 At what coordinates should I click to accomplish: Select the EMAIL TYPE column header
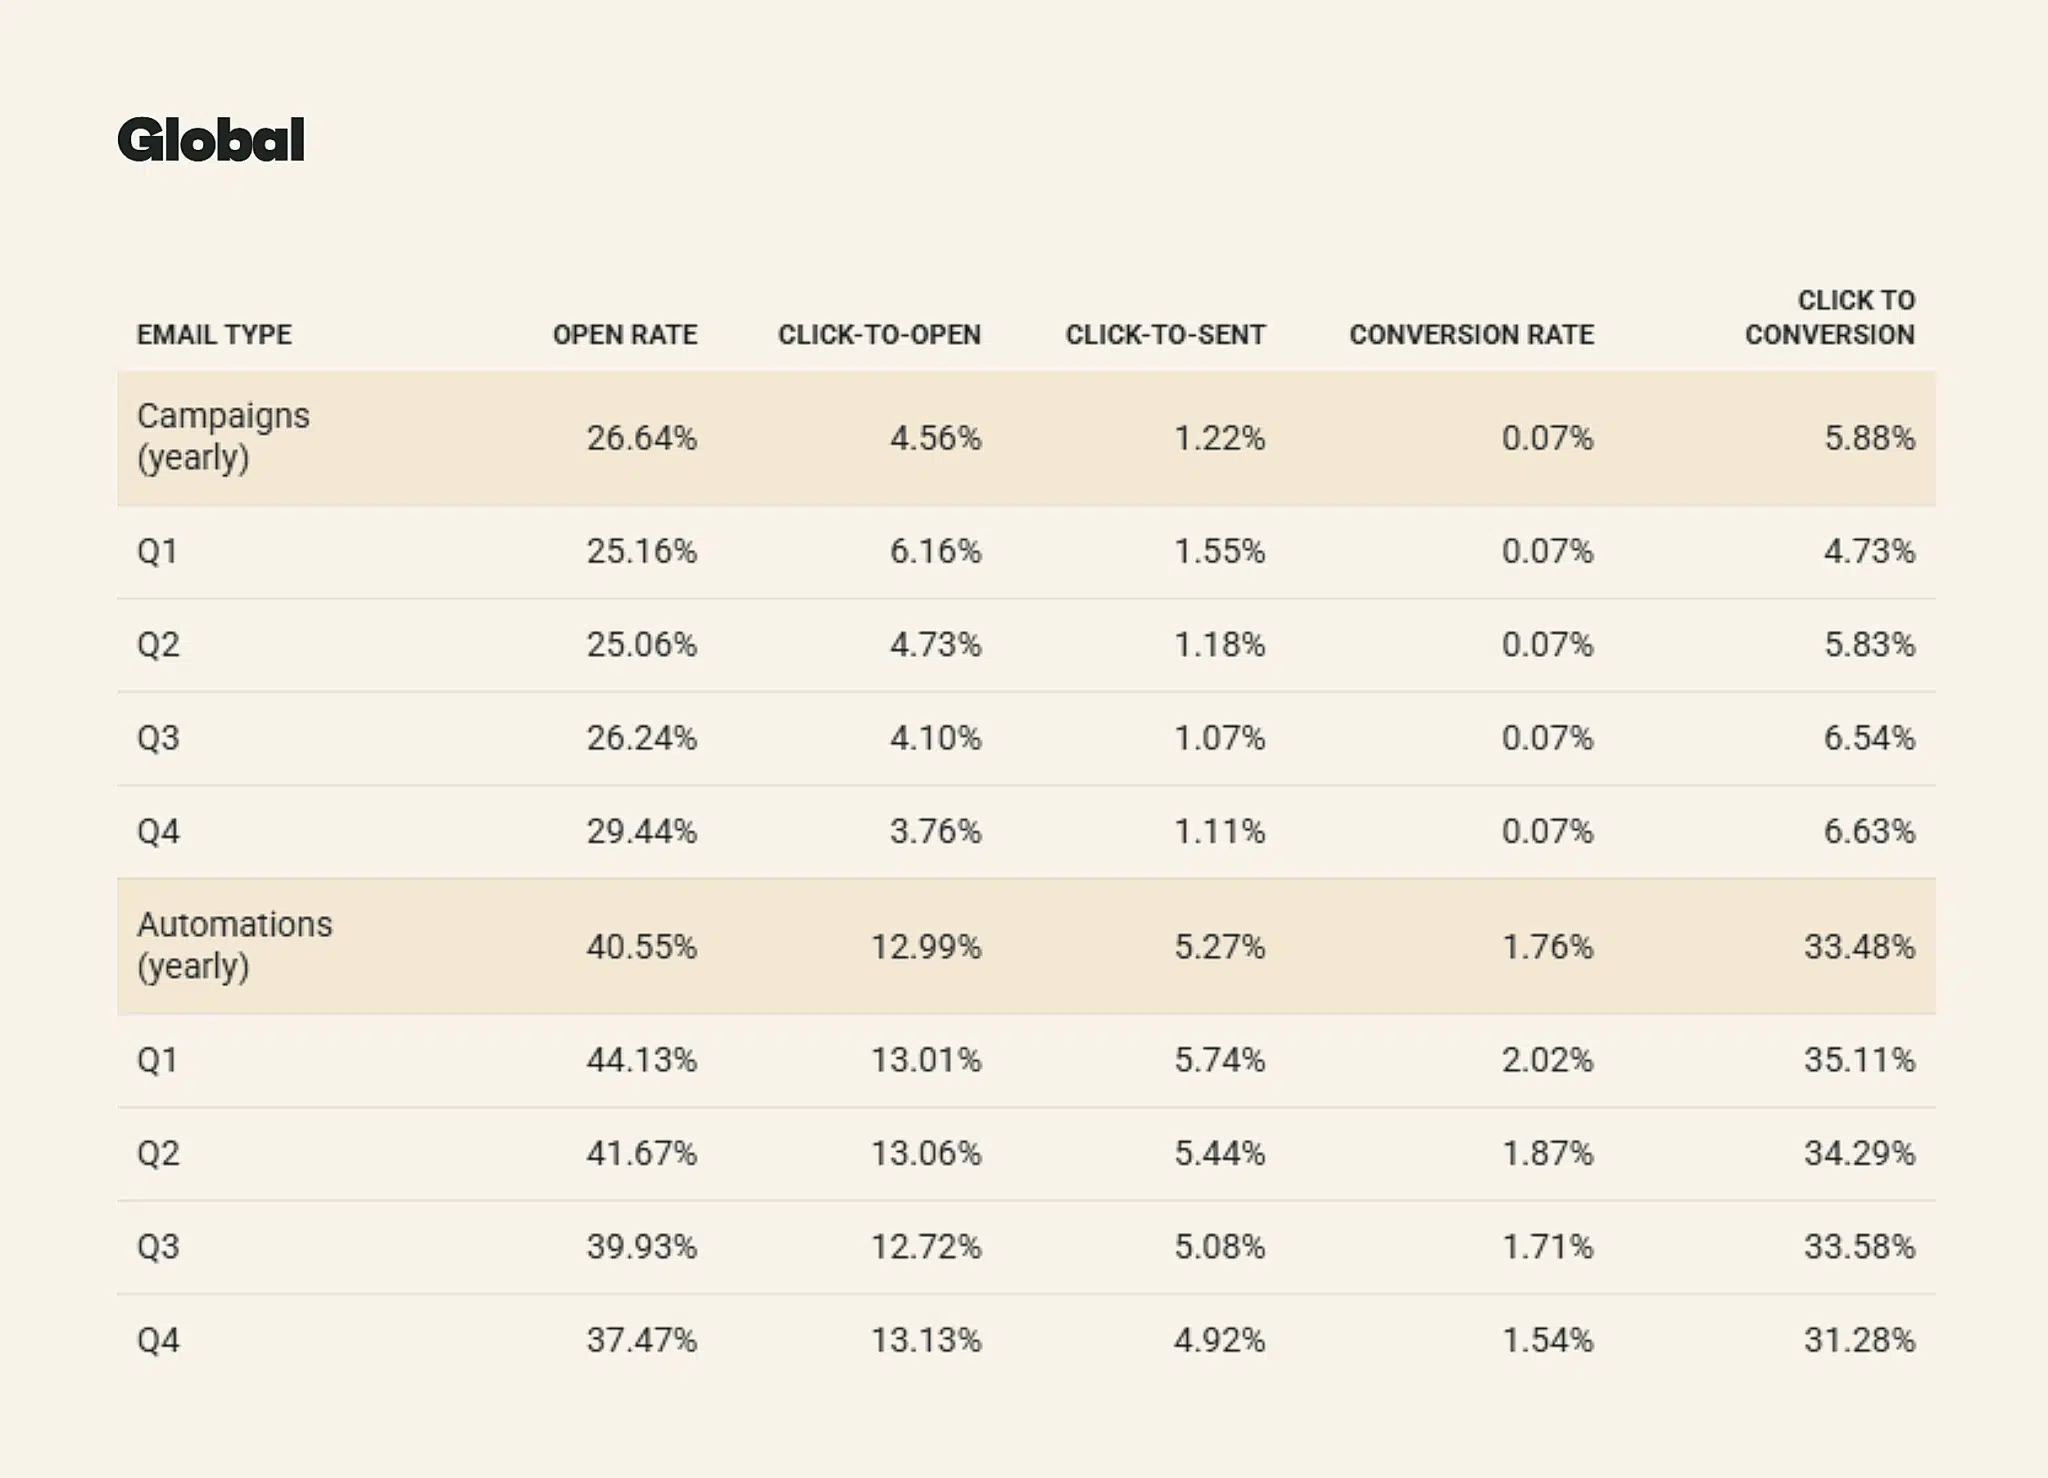click(x=214, y=335)
